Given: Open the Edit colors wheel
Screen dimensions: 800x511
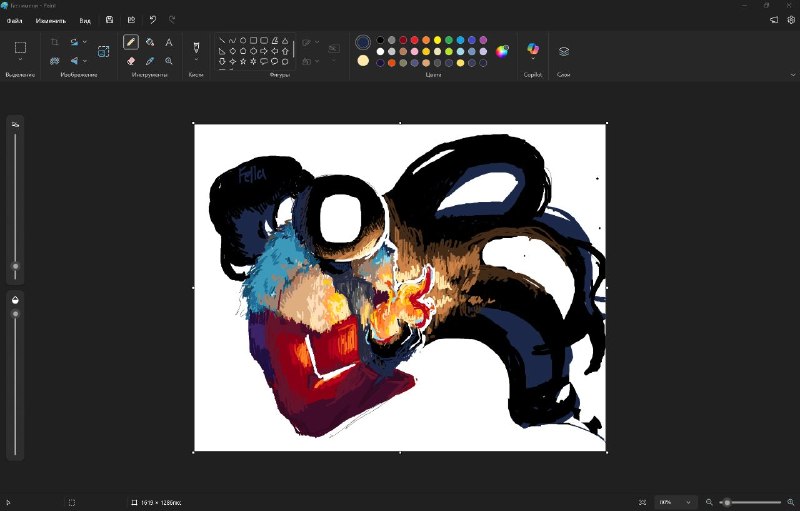Looking at the screenshot, I should pos(502,51).
